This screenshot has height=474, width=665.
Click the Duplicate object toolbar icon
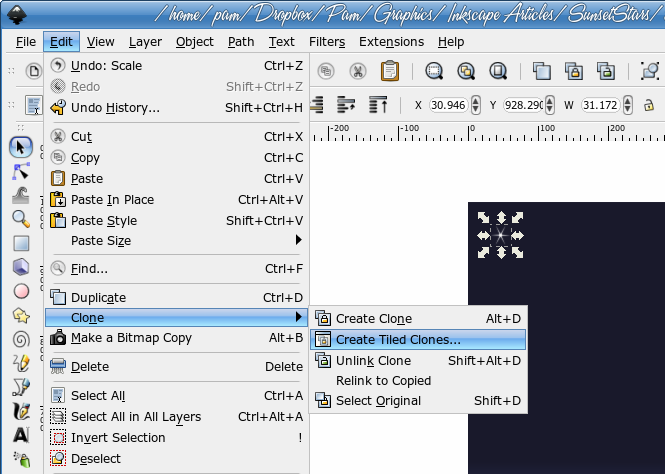pos(542,71)
